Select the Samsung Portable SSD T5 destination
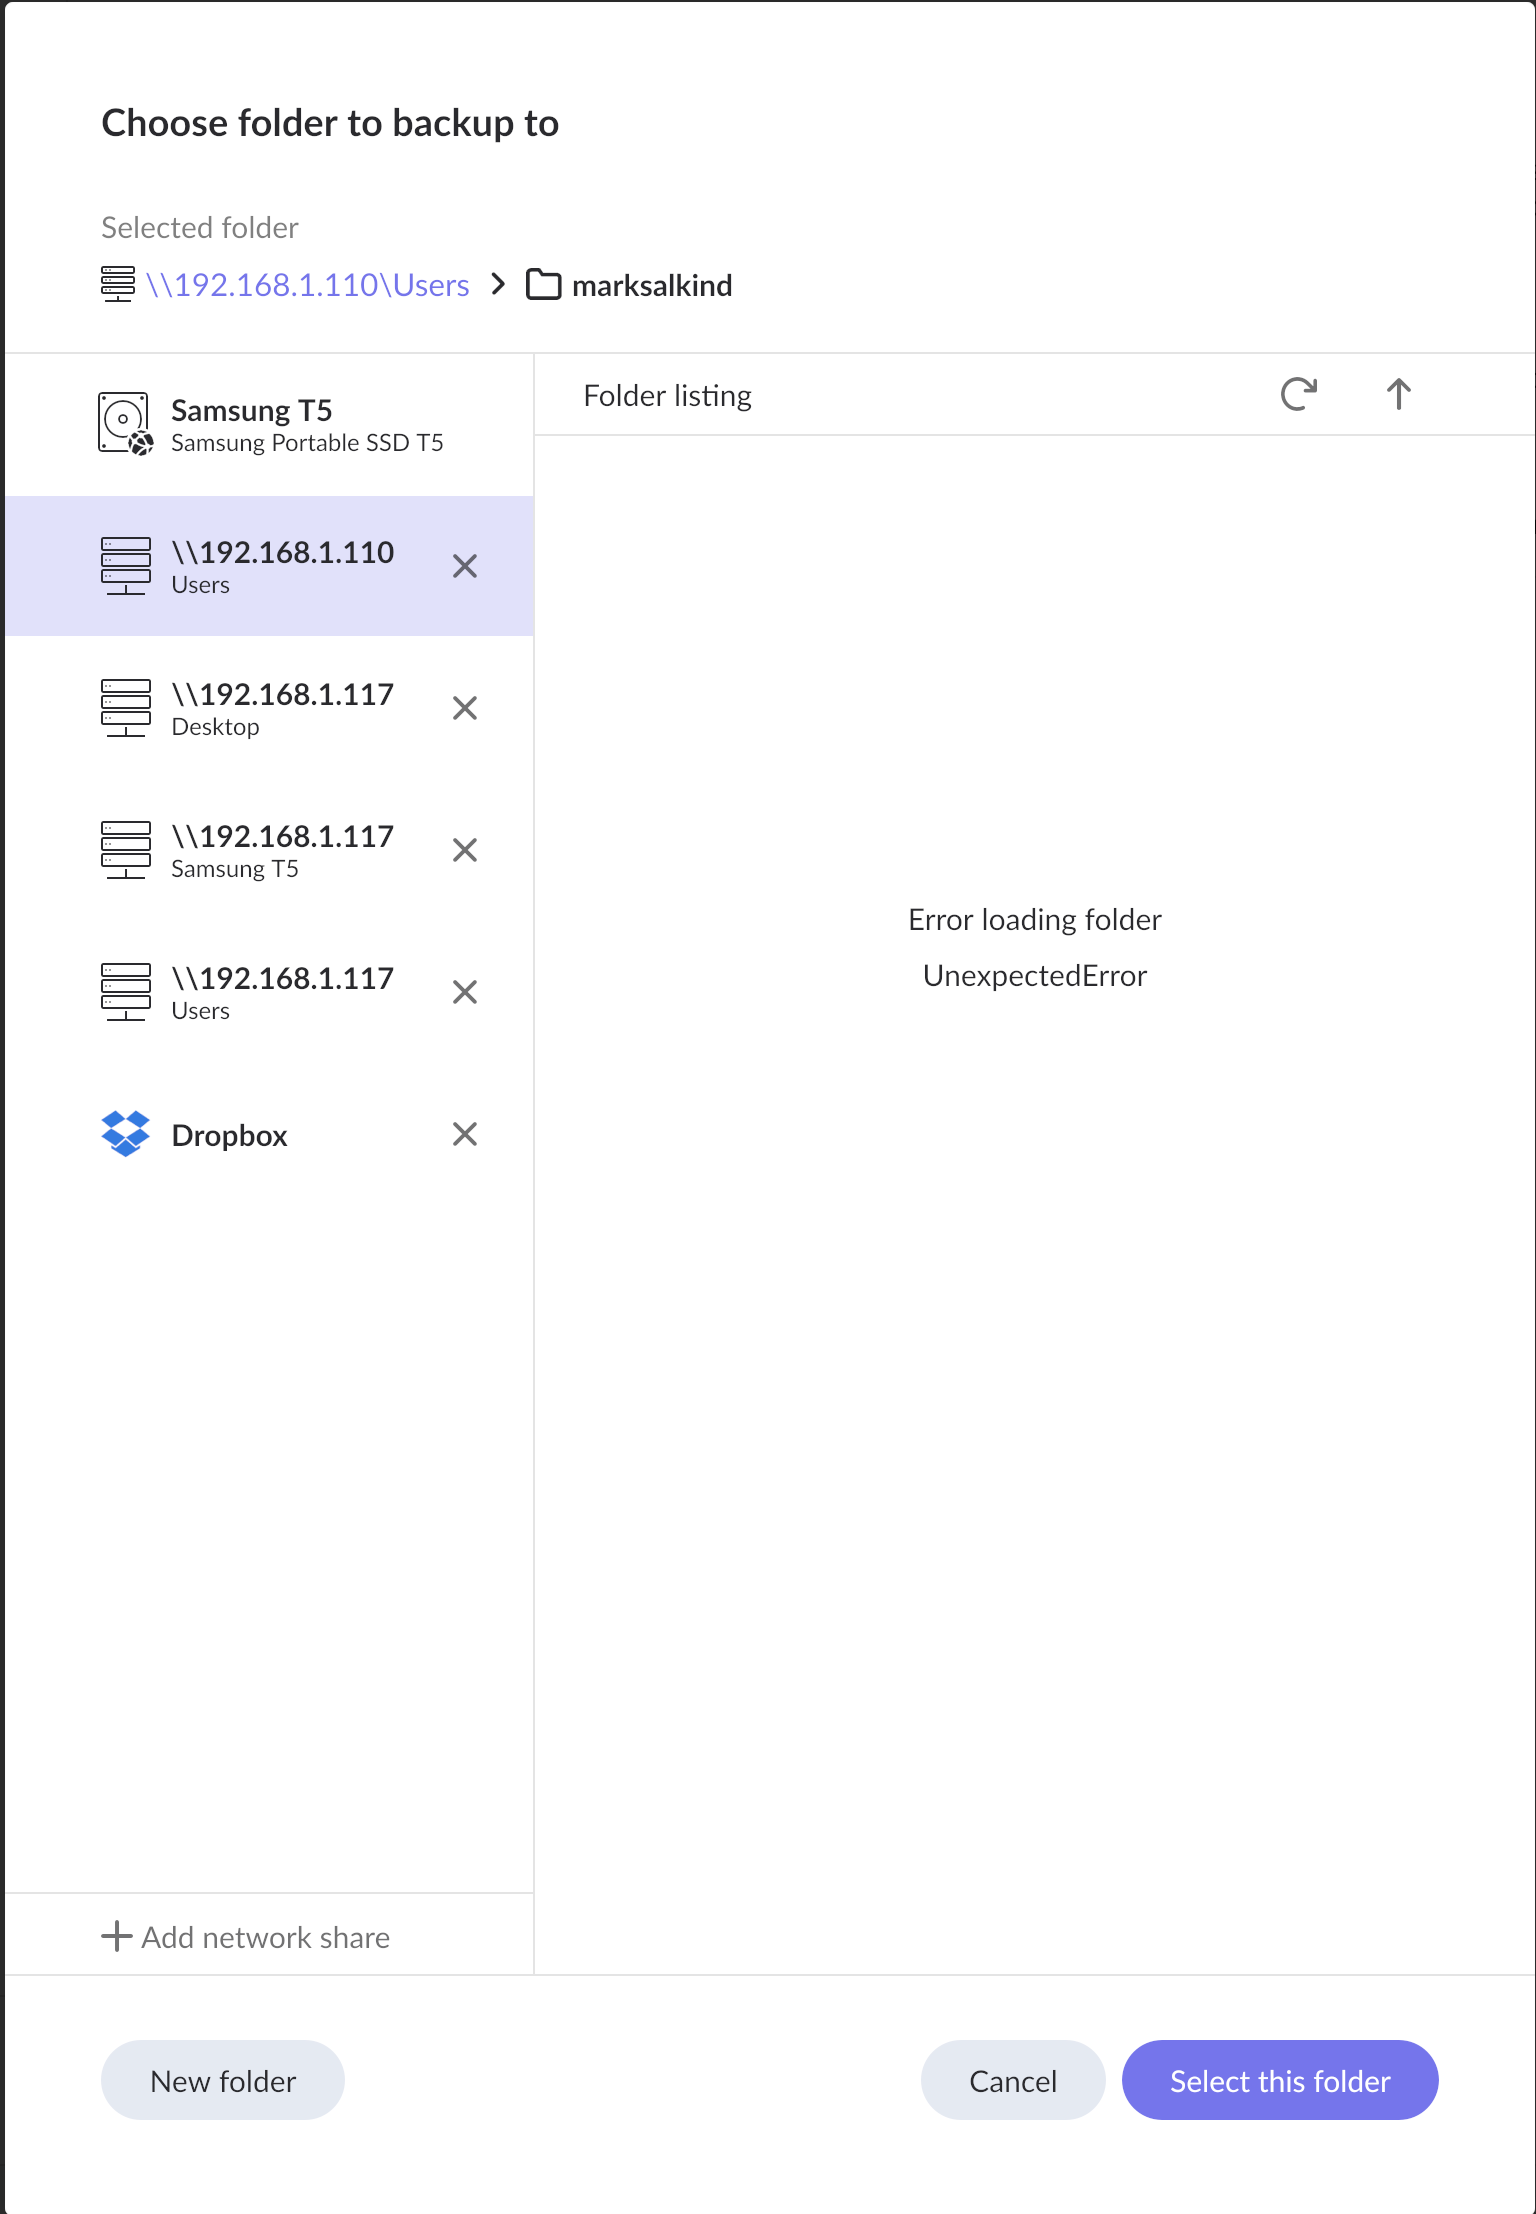 269,425
